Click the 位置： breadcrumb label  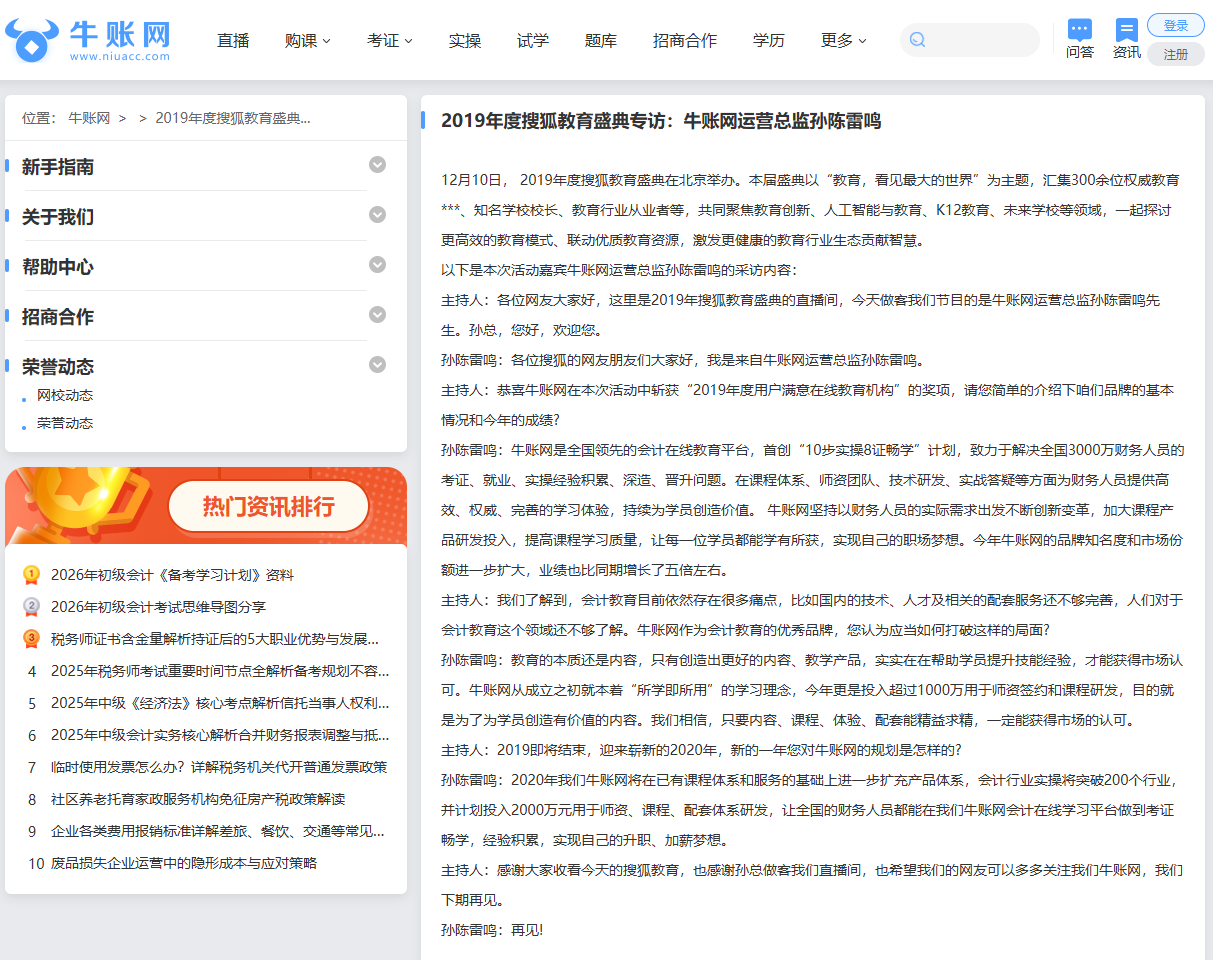[x=39, y=118]
